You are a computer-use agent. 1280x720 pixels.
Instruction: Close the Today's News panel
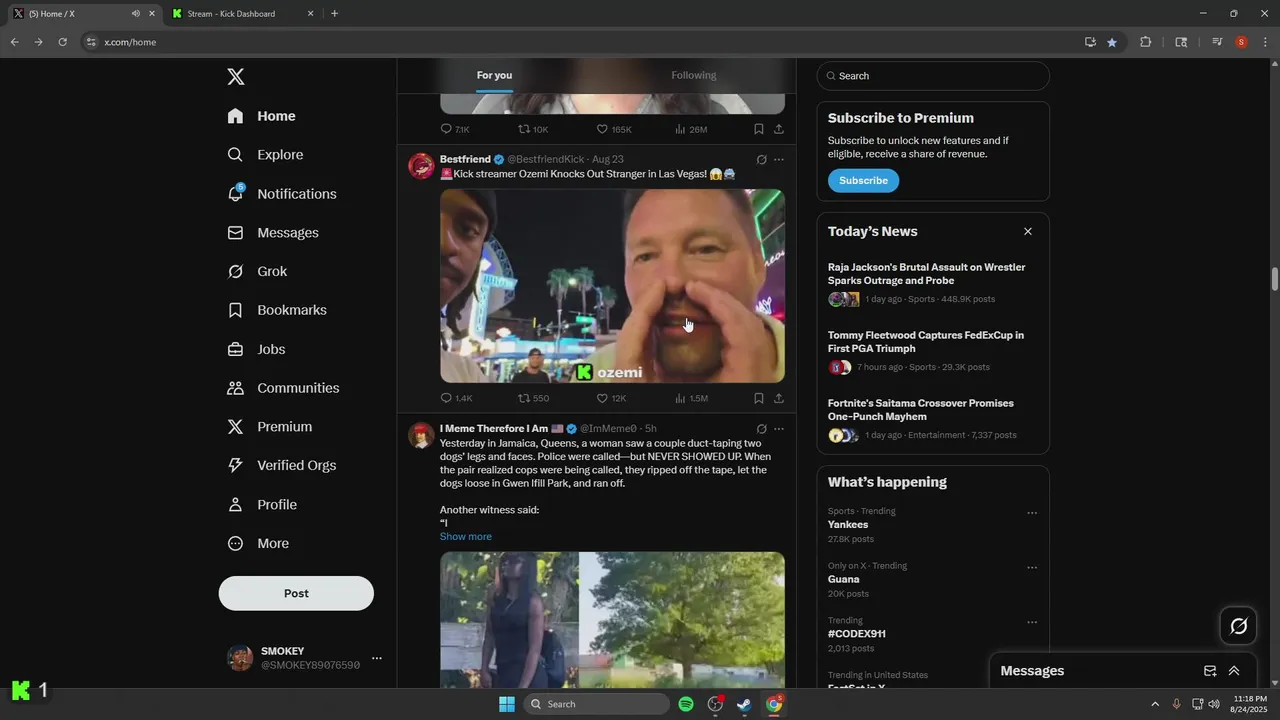1027,231
